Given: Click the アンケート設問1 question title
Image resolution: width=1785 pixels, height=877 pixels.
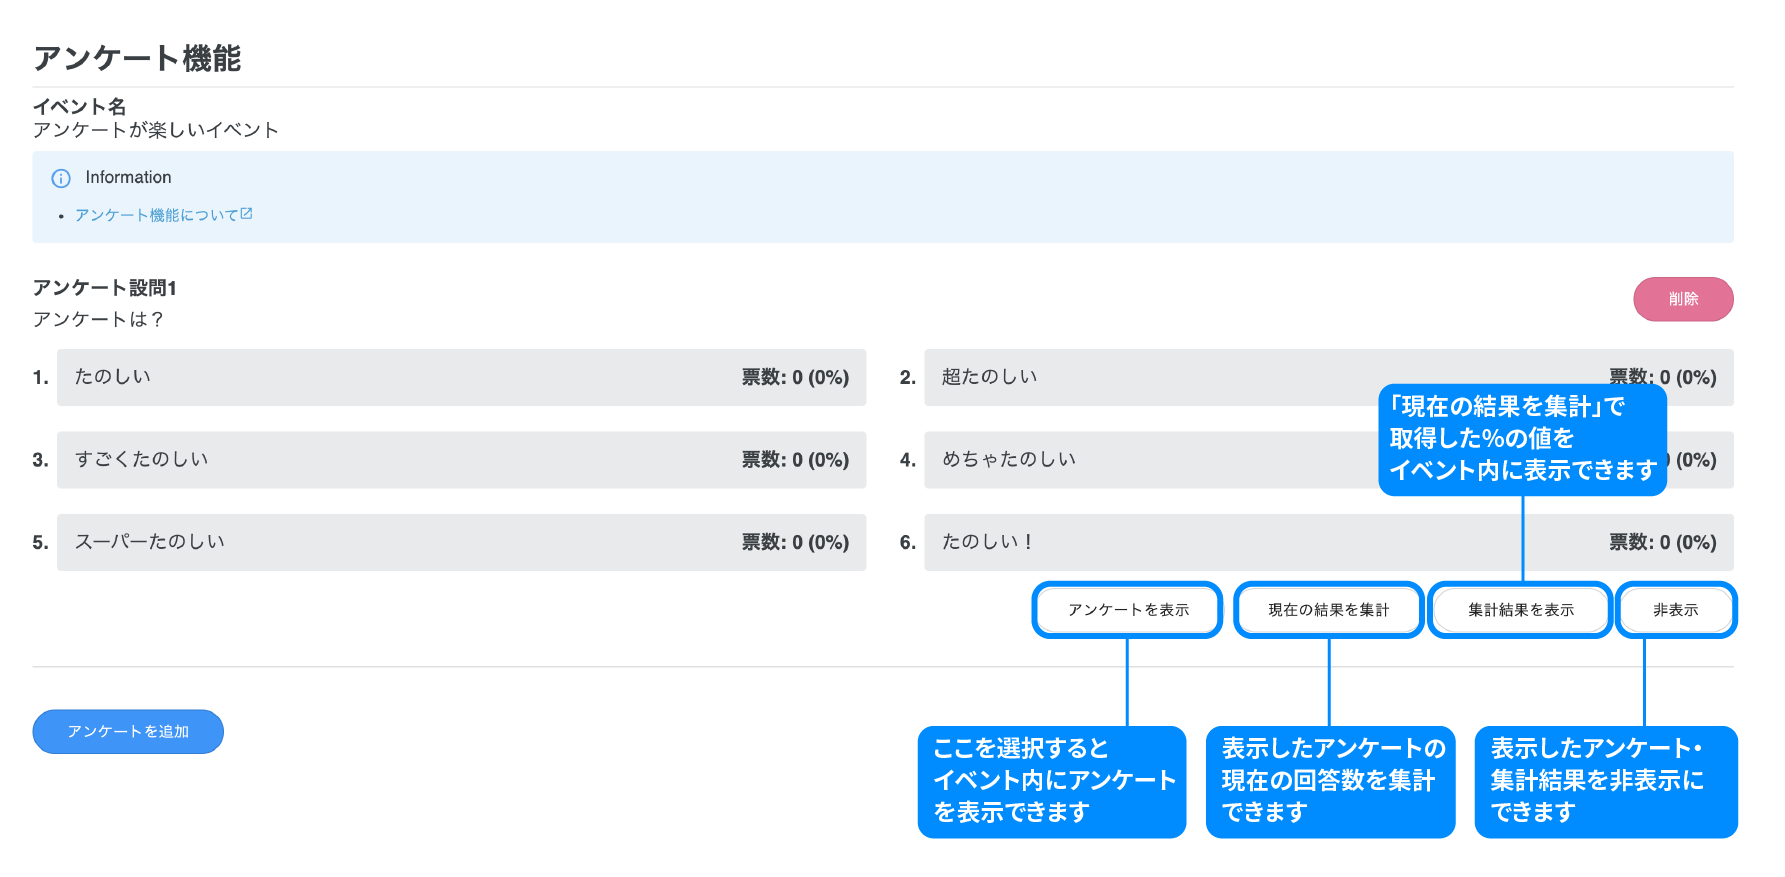Looking at the screenshot, I should 105,288.
